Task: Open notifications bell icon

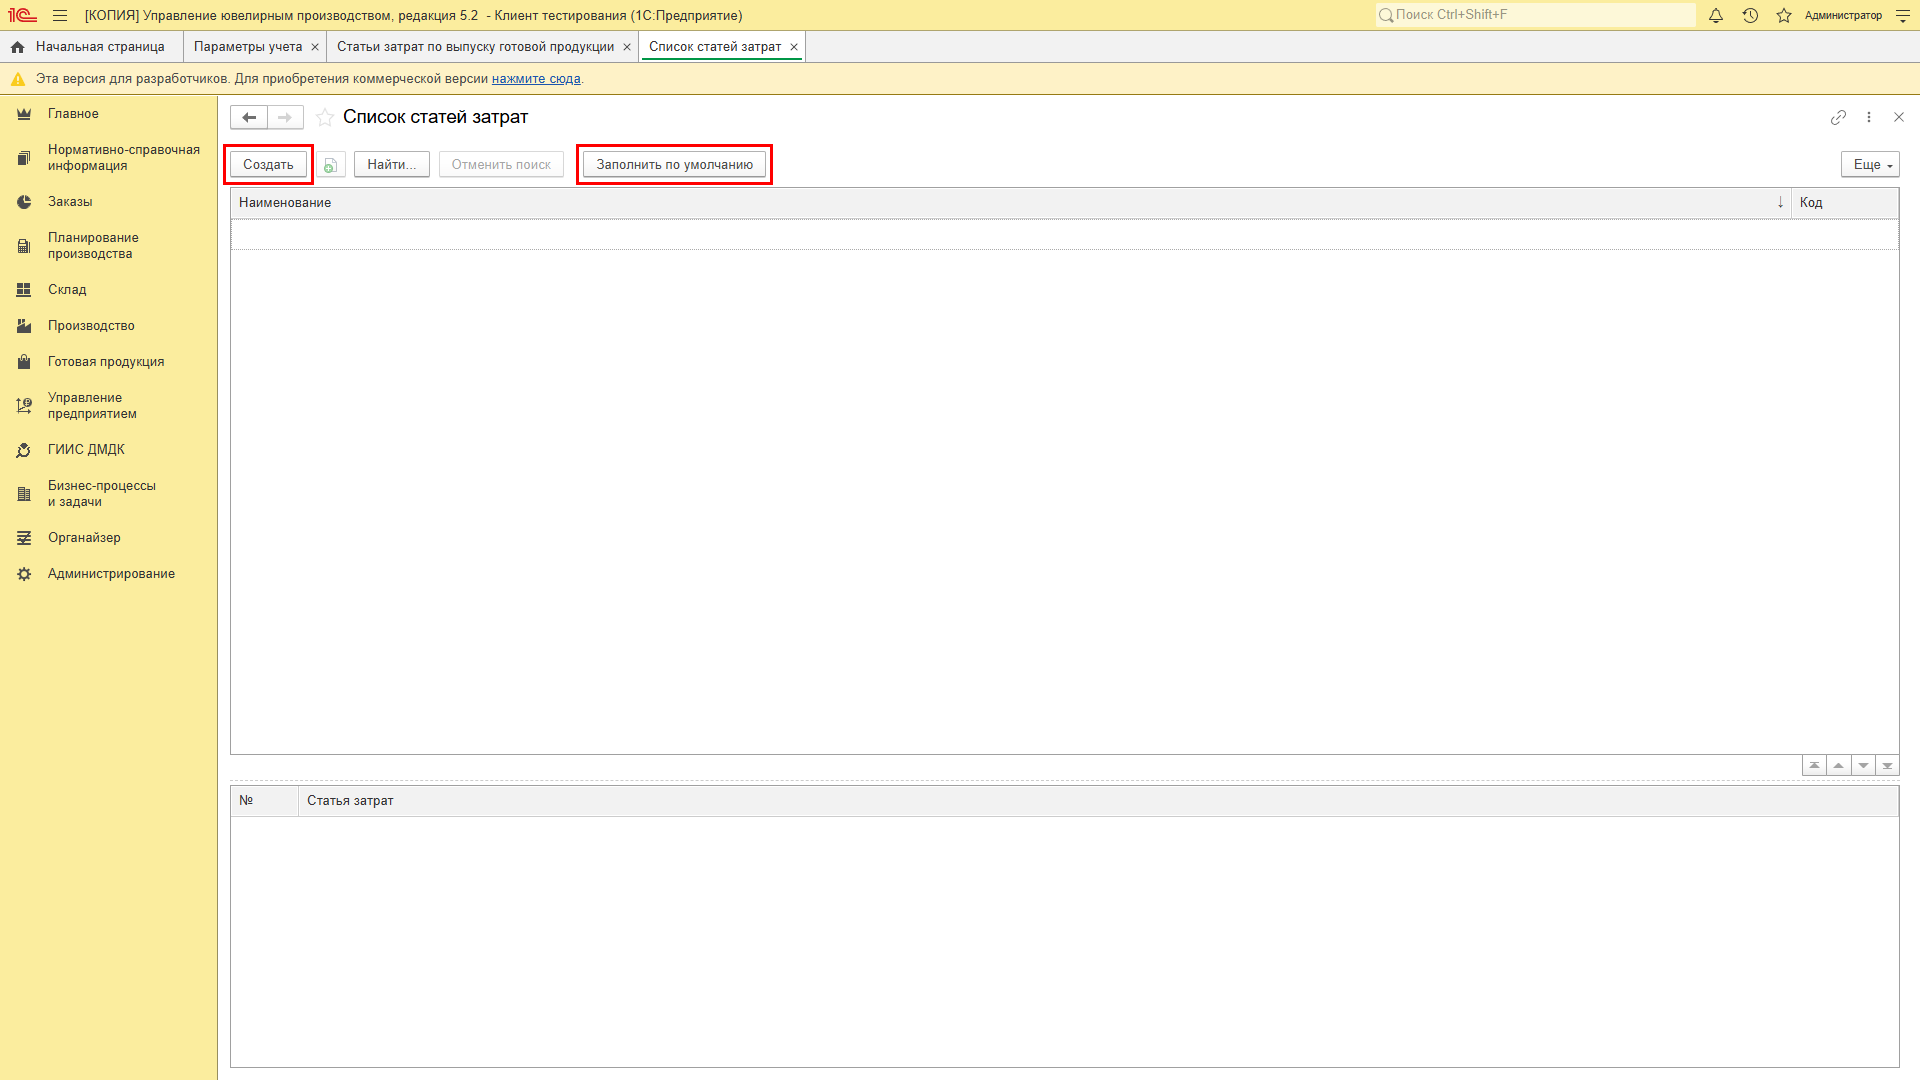Action: (x=1716, y=15)
